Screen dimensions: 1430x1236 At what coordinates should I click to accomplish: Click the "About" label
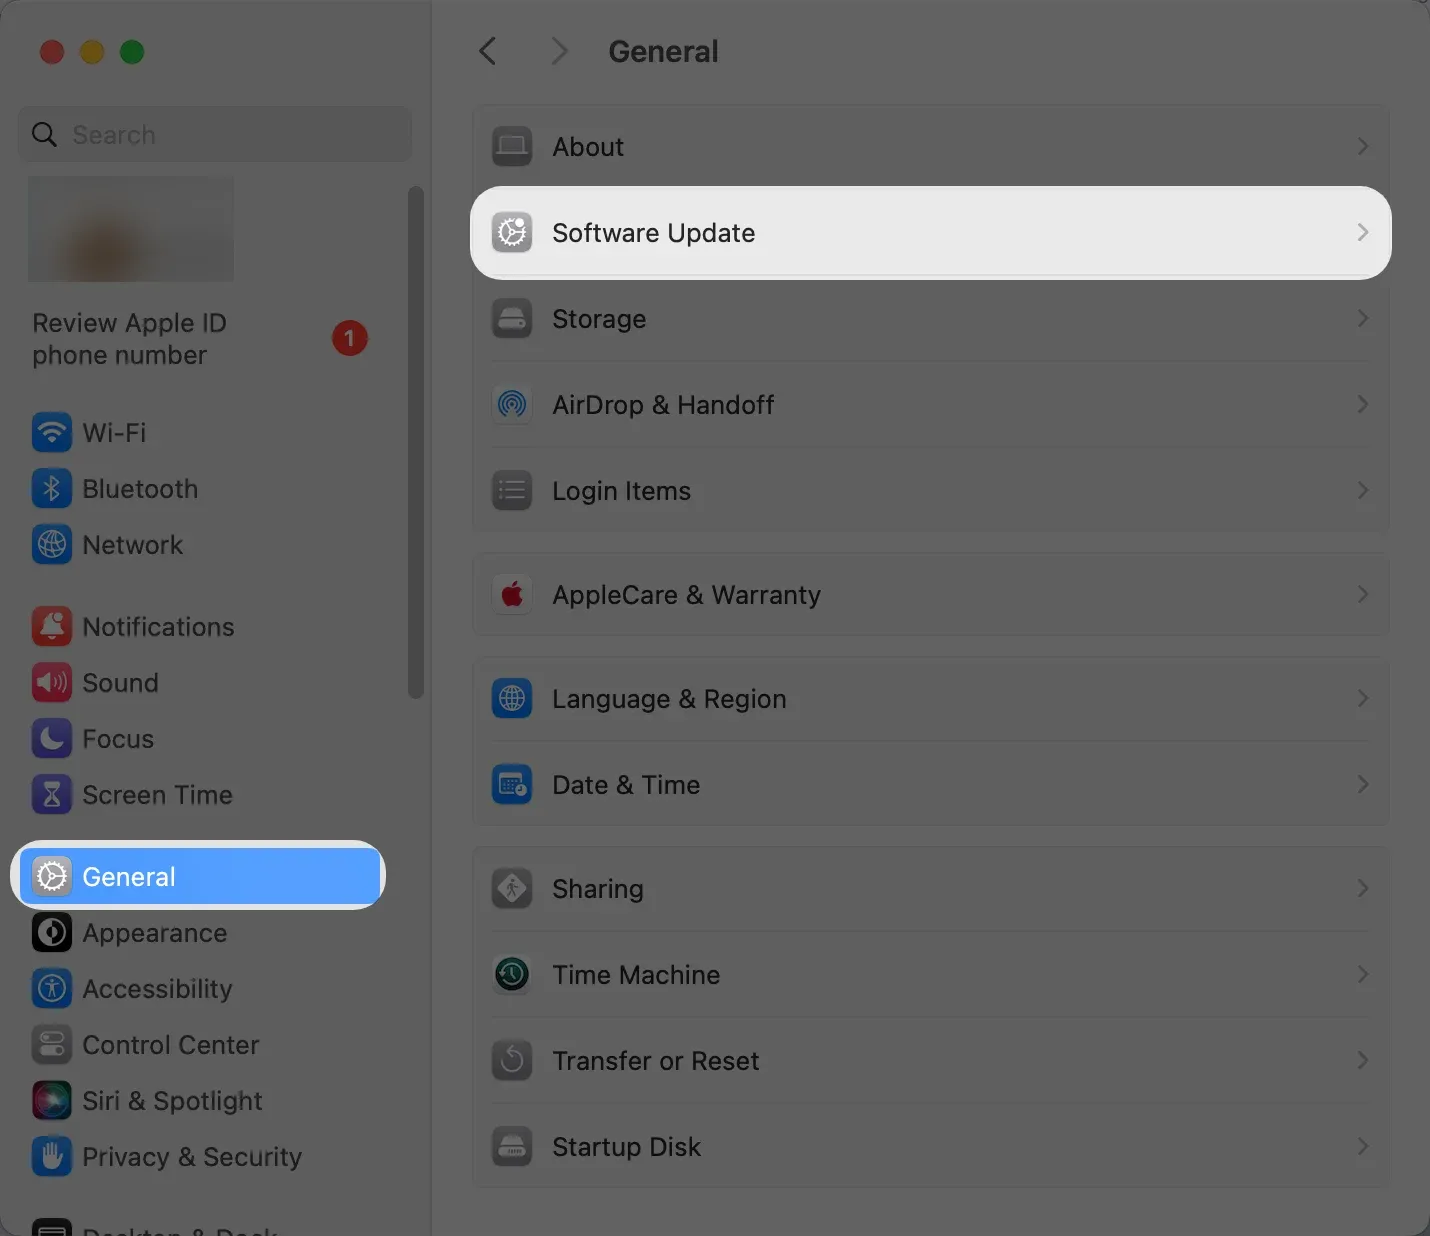(x=588, y=147)
